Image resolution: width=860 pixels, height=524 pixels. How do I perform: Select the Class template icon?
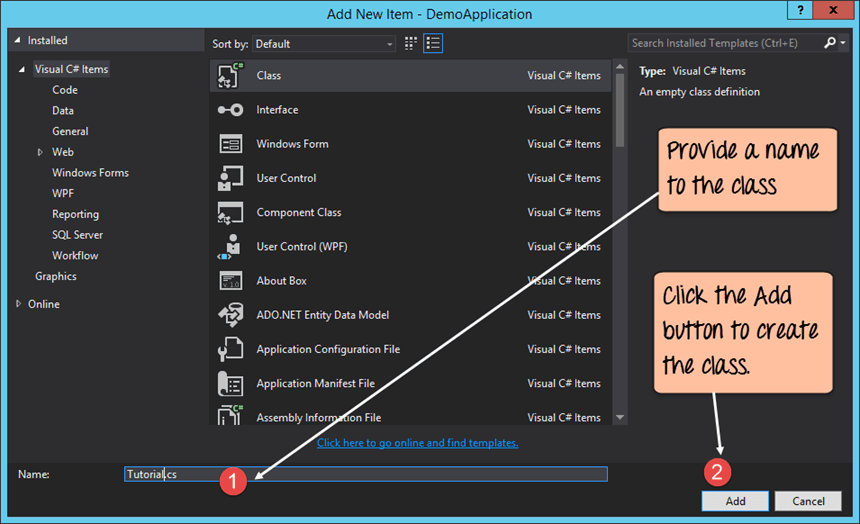[231, 76]
